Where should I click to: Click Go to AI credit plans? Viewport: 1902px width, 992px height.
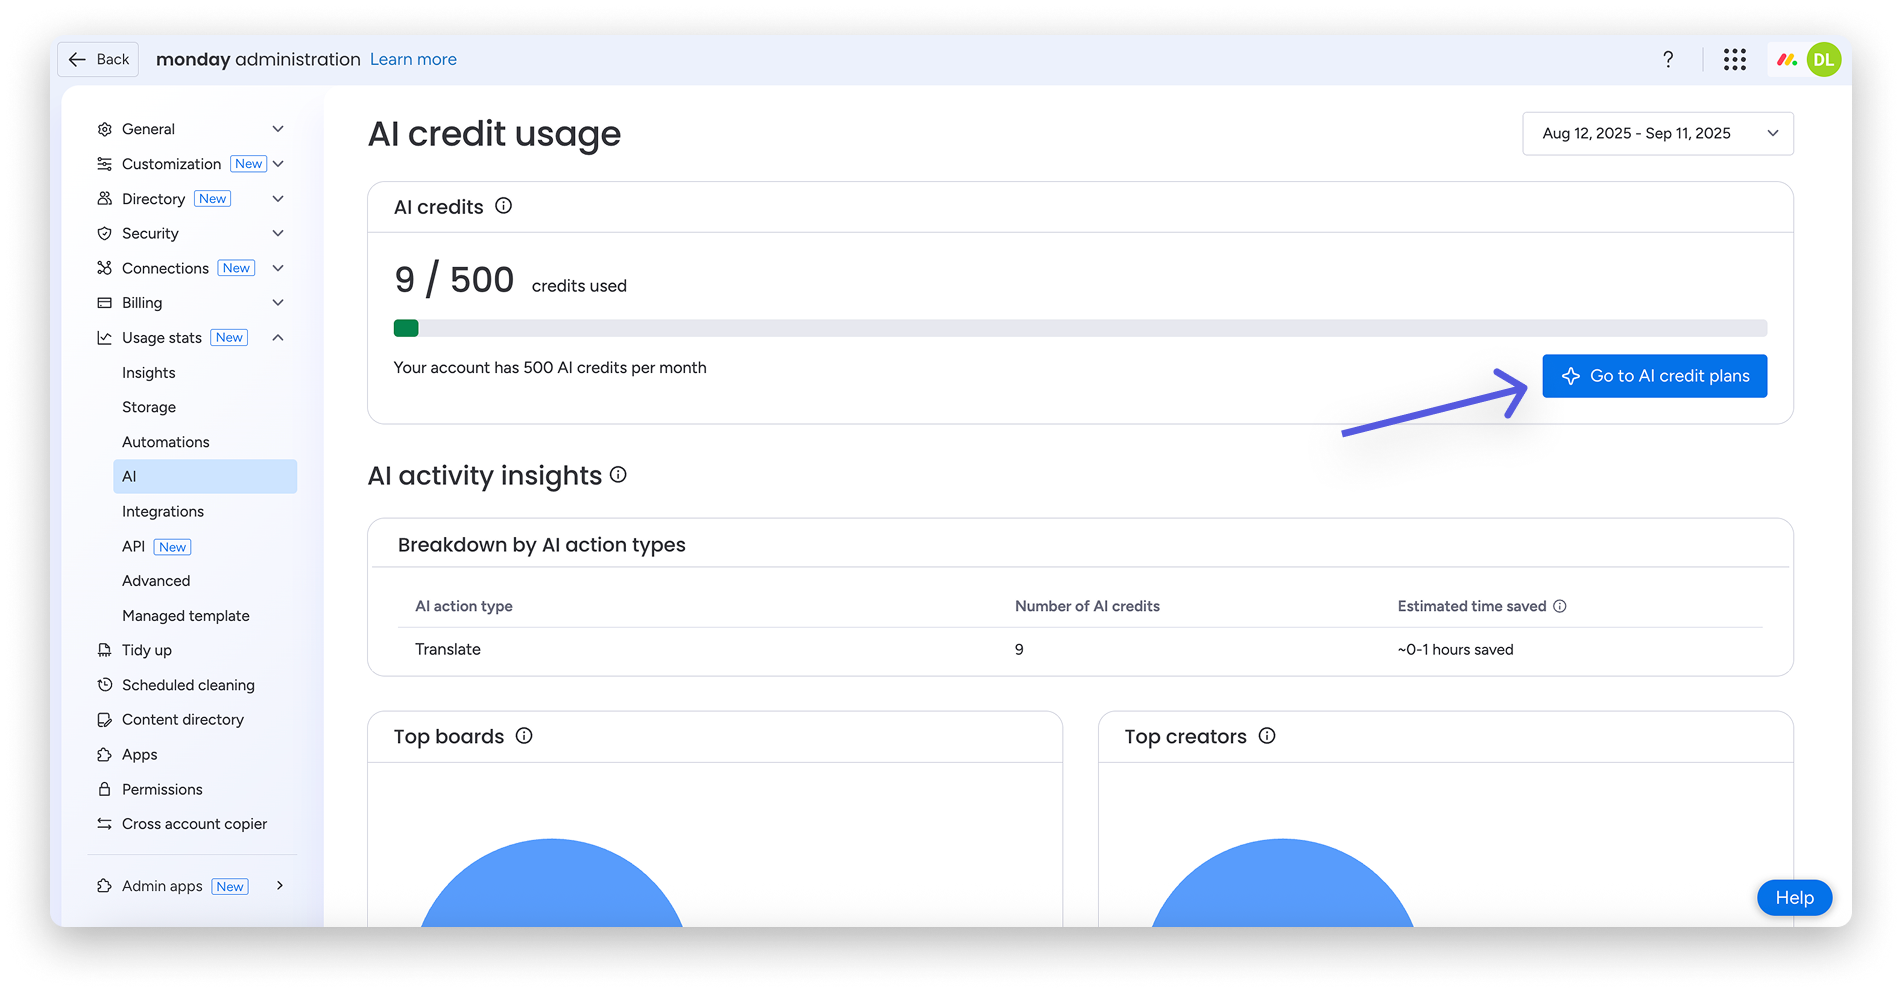1654,376
